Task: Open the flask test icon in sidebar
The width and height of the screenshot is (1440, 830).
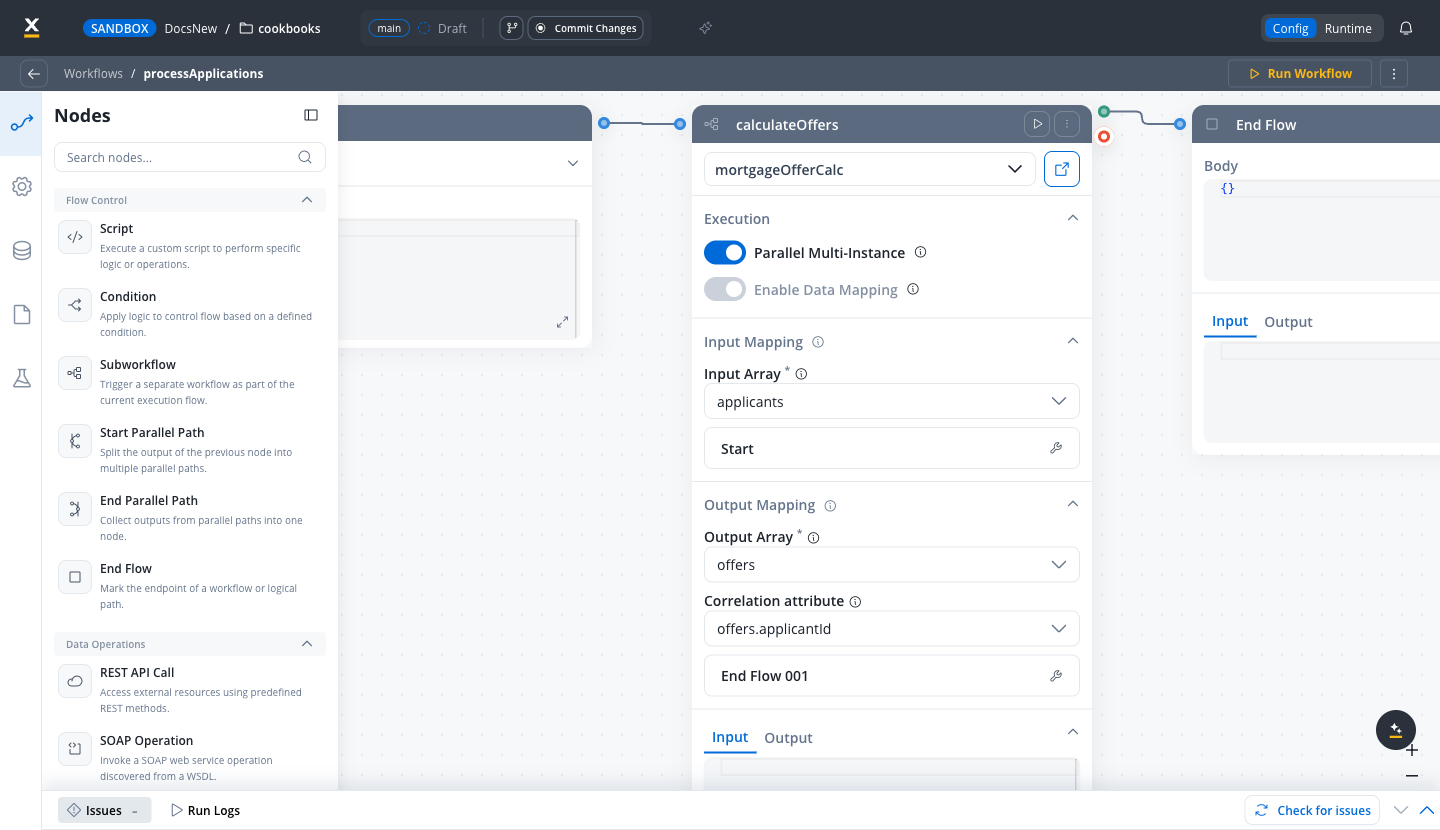Action: 21,378
